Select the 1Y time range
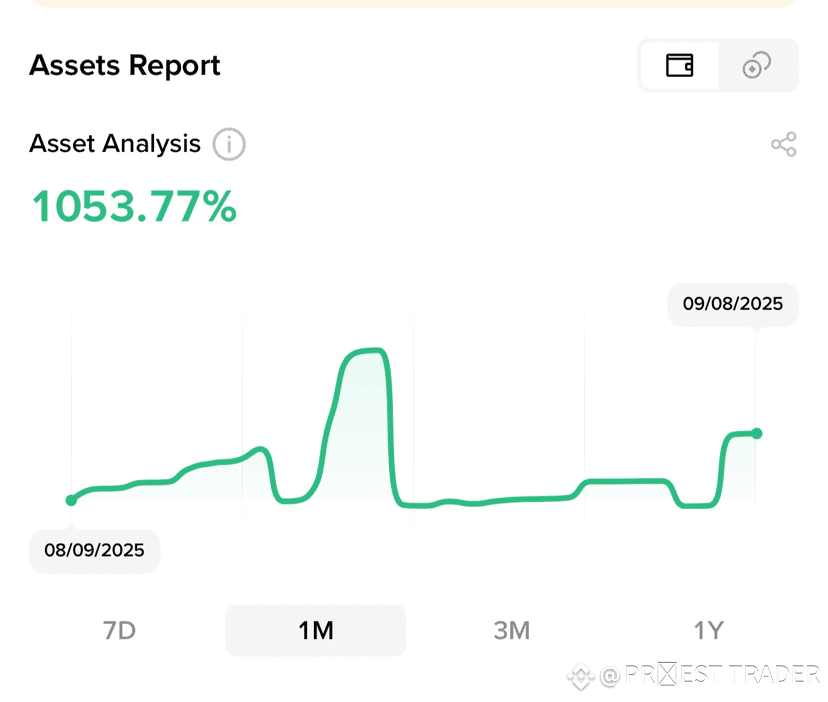 [x=708, y=630]
